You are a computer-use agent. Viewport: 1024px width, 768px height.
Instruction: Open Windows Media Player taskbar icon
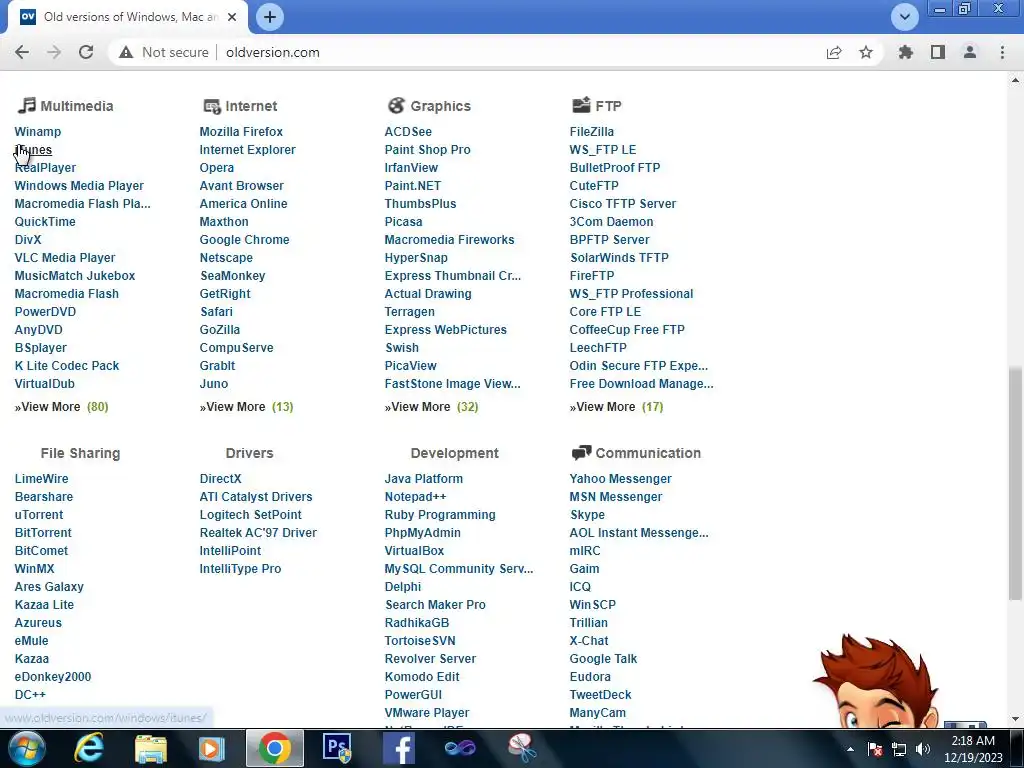coord(212,748)
